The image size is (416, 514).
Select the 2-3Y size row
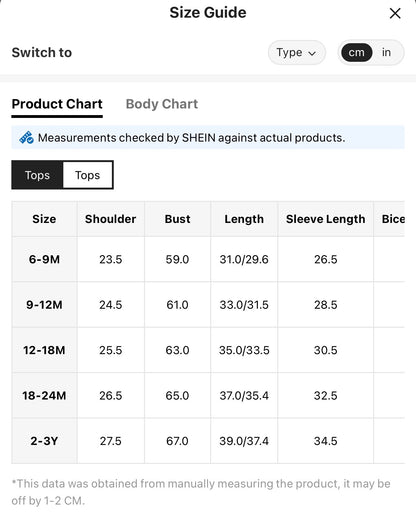[x=208, y=441]
